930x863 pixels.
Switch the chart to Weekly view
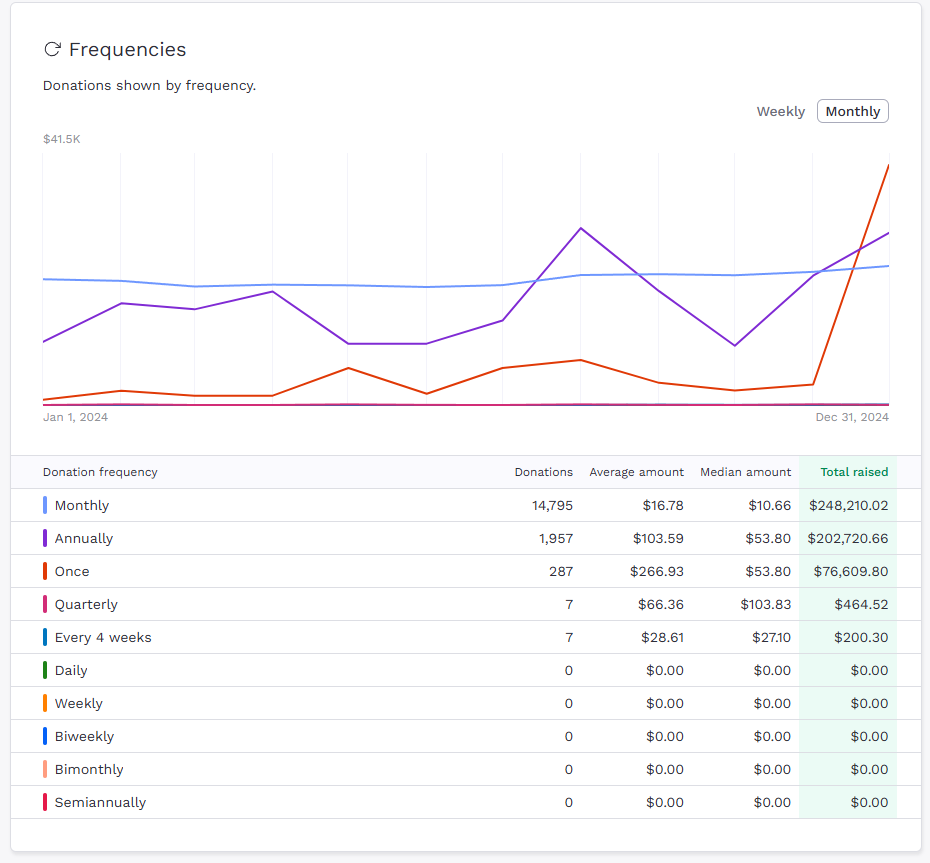point(781,111)
